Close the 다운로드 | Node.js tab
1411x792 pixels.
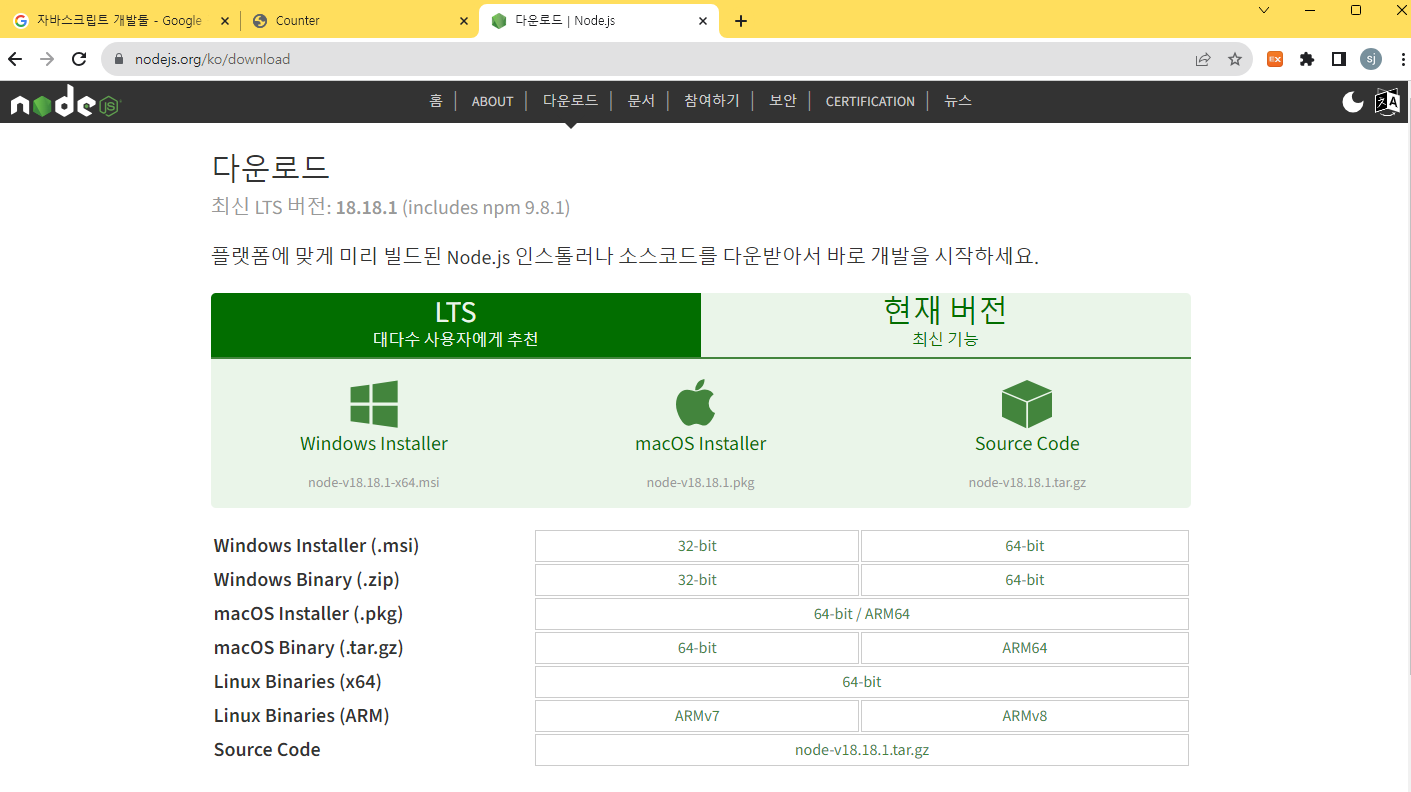point(703,20)
